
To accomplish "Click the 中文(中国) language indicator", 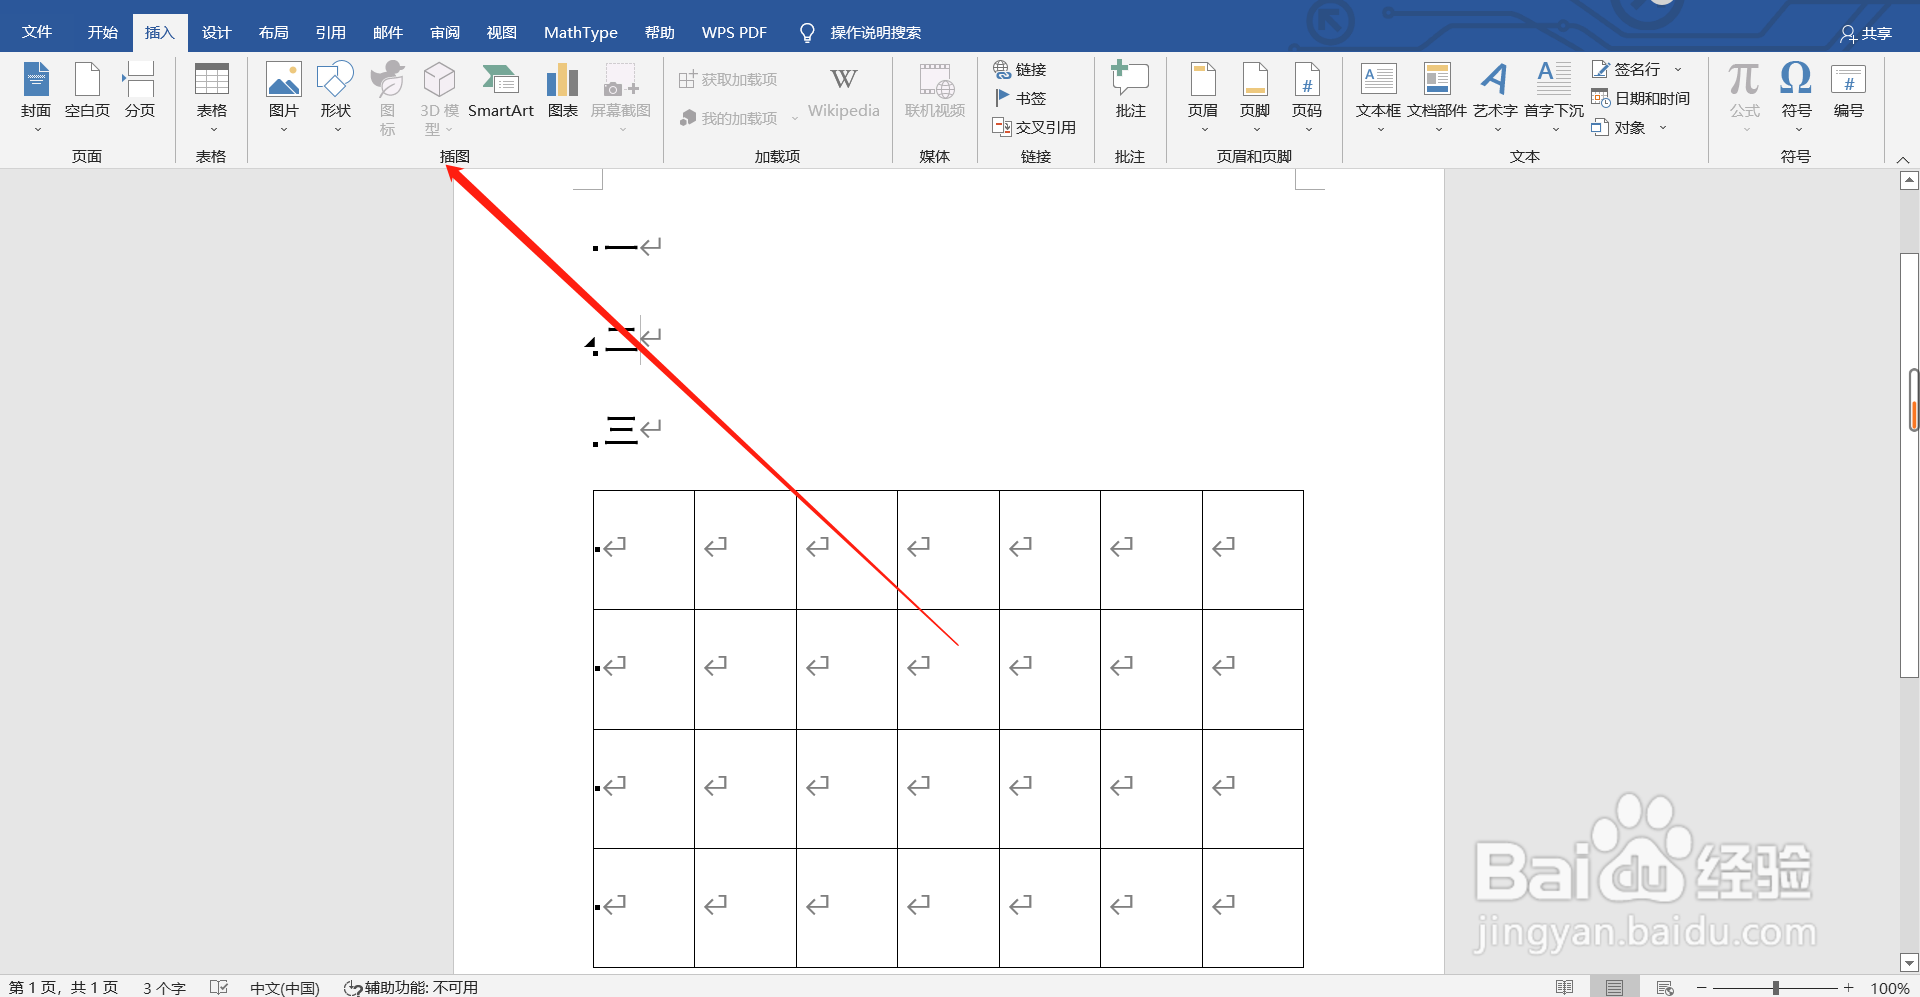I will (x=285, y=988).
